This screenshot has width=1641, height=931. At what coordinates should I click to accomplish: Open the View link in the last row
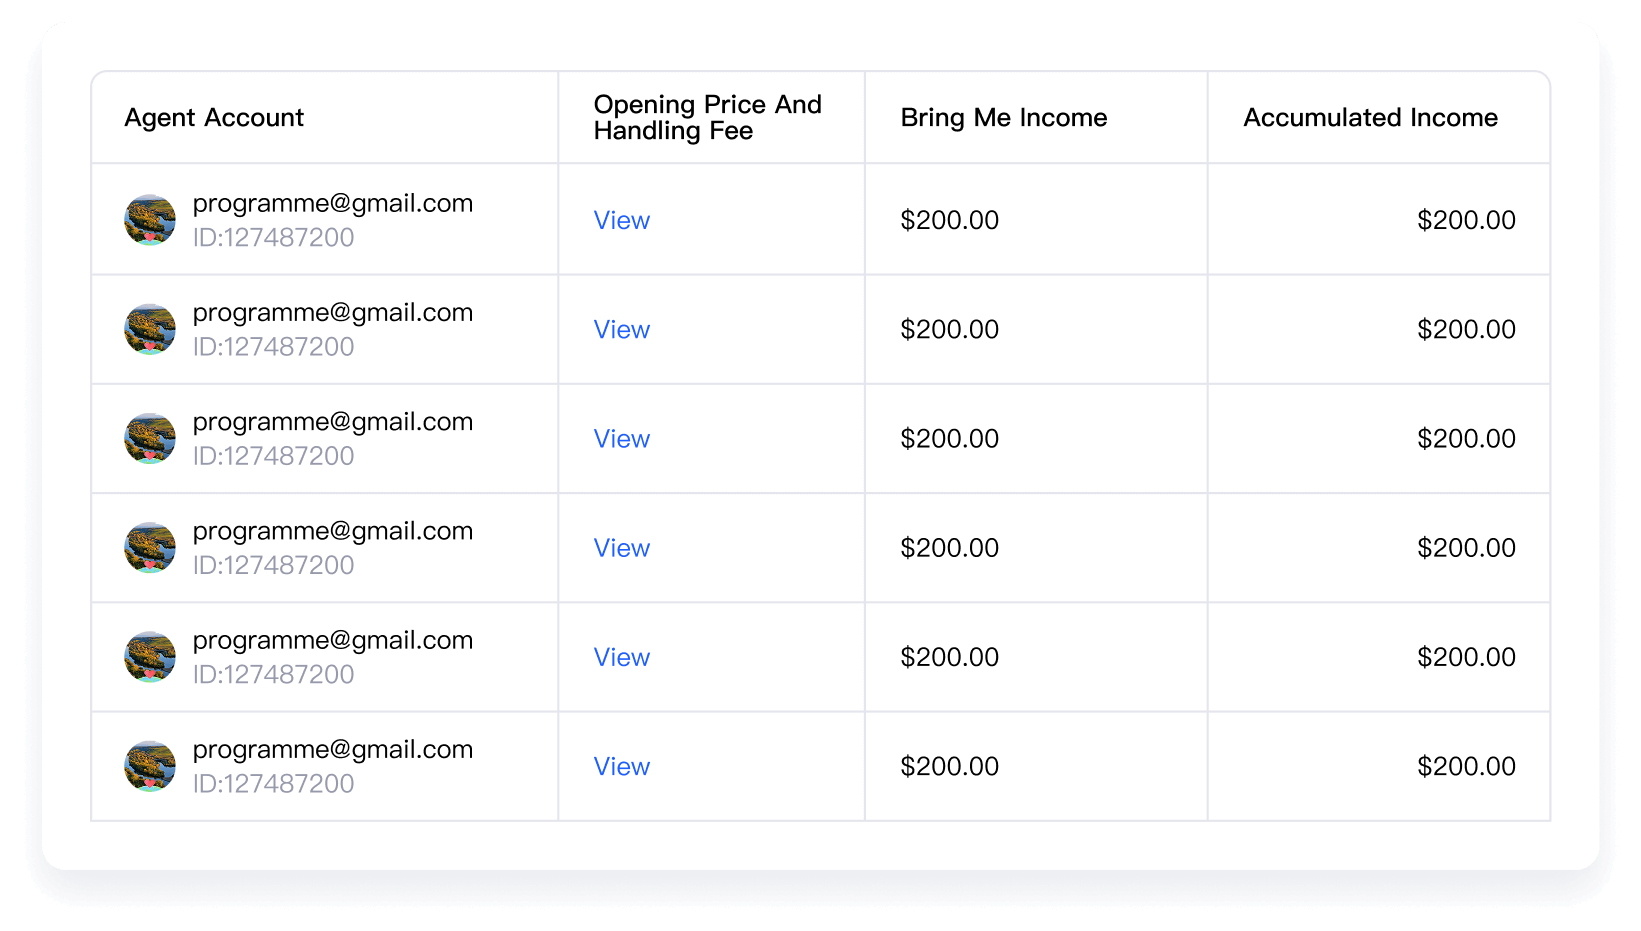click(622, 766)
